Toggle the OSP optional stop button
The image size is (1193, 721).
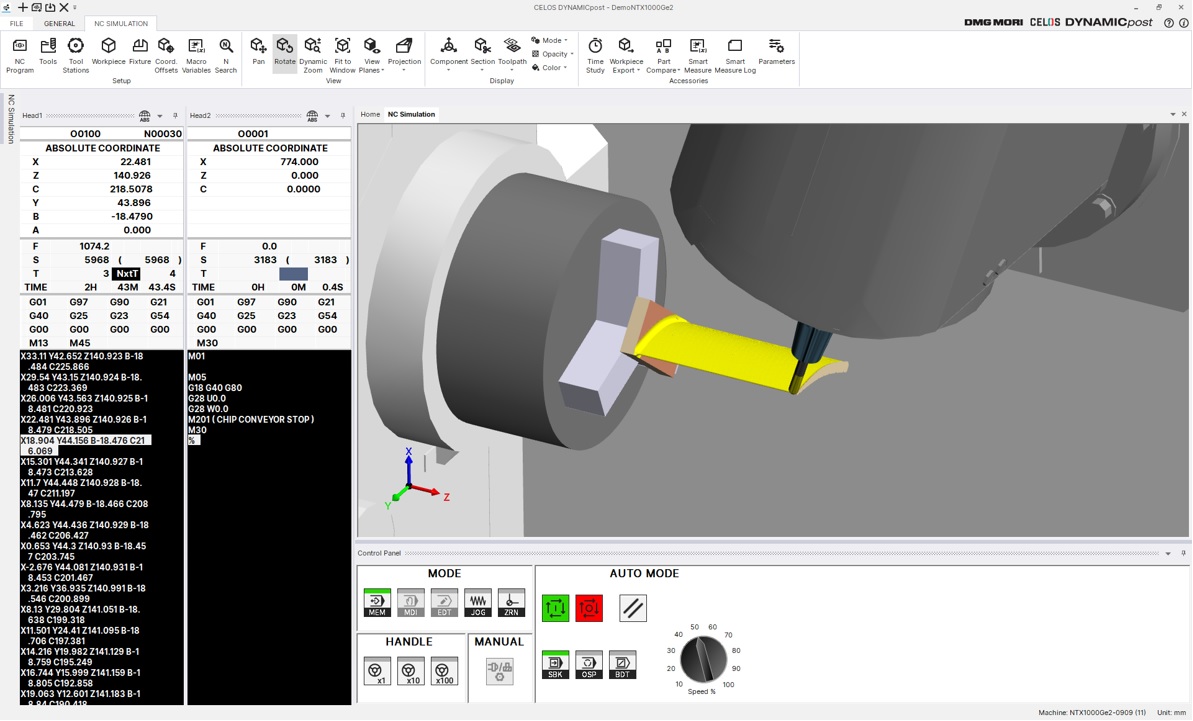589,665
